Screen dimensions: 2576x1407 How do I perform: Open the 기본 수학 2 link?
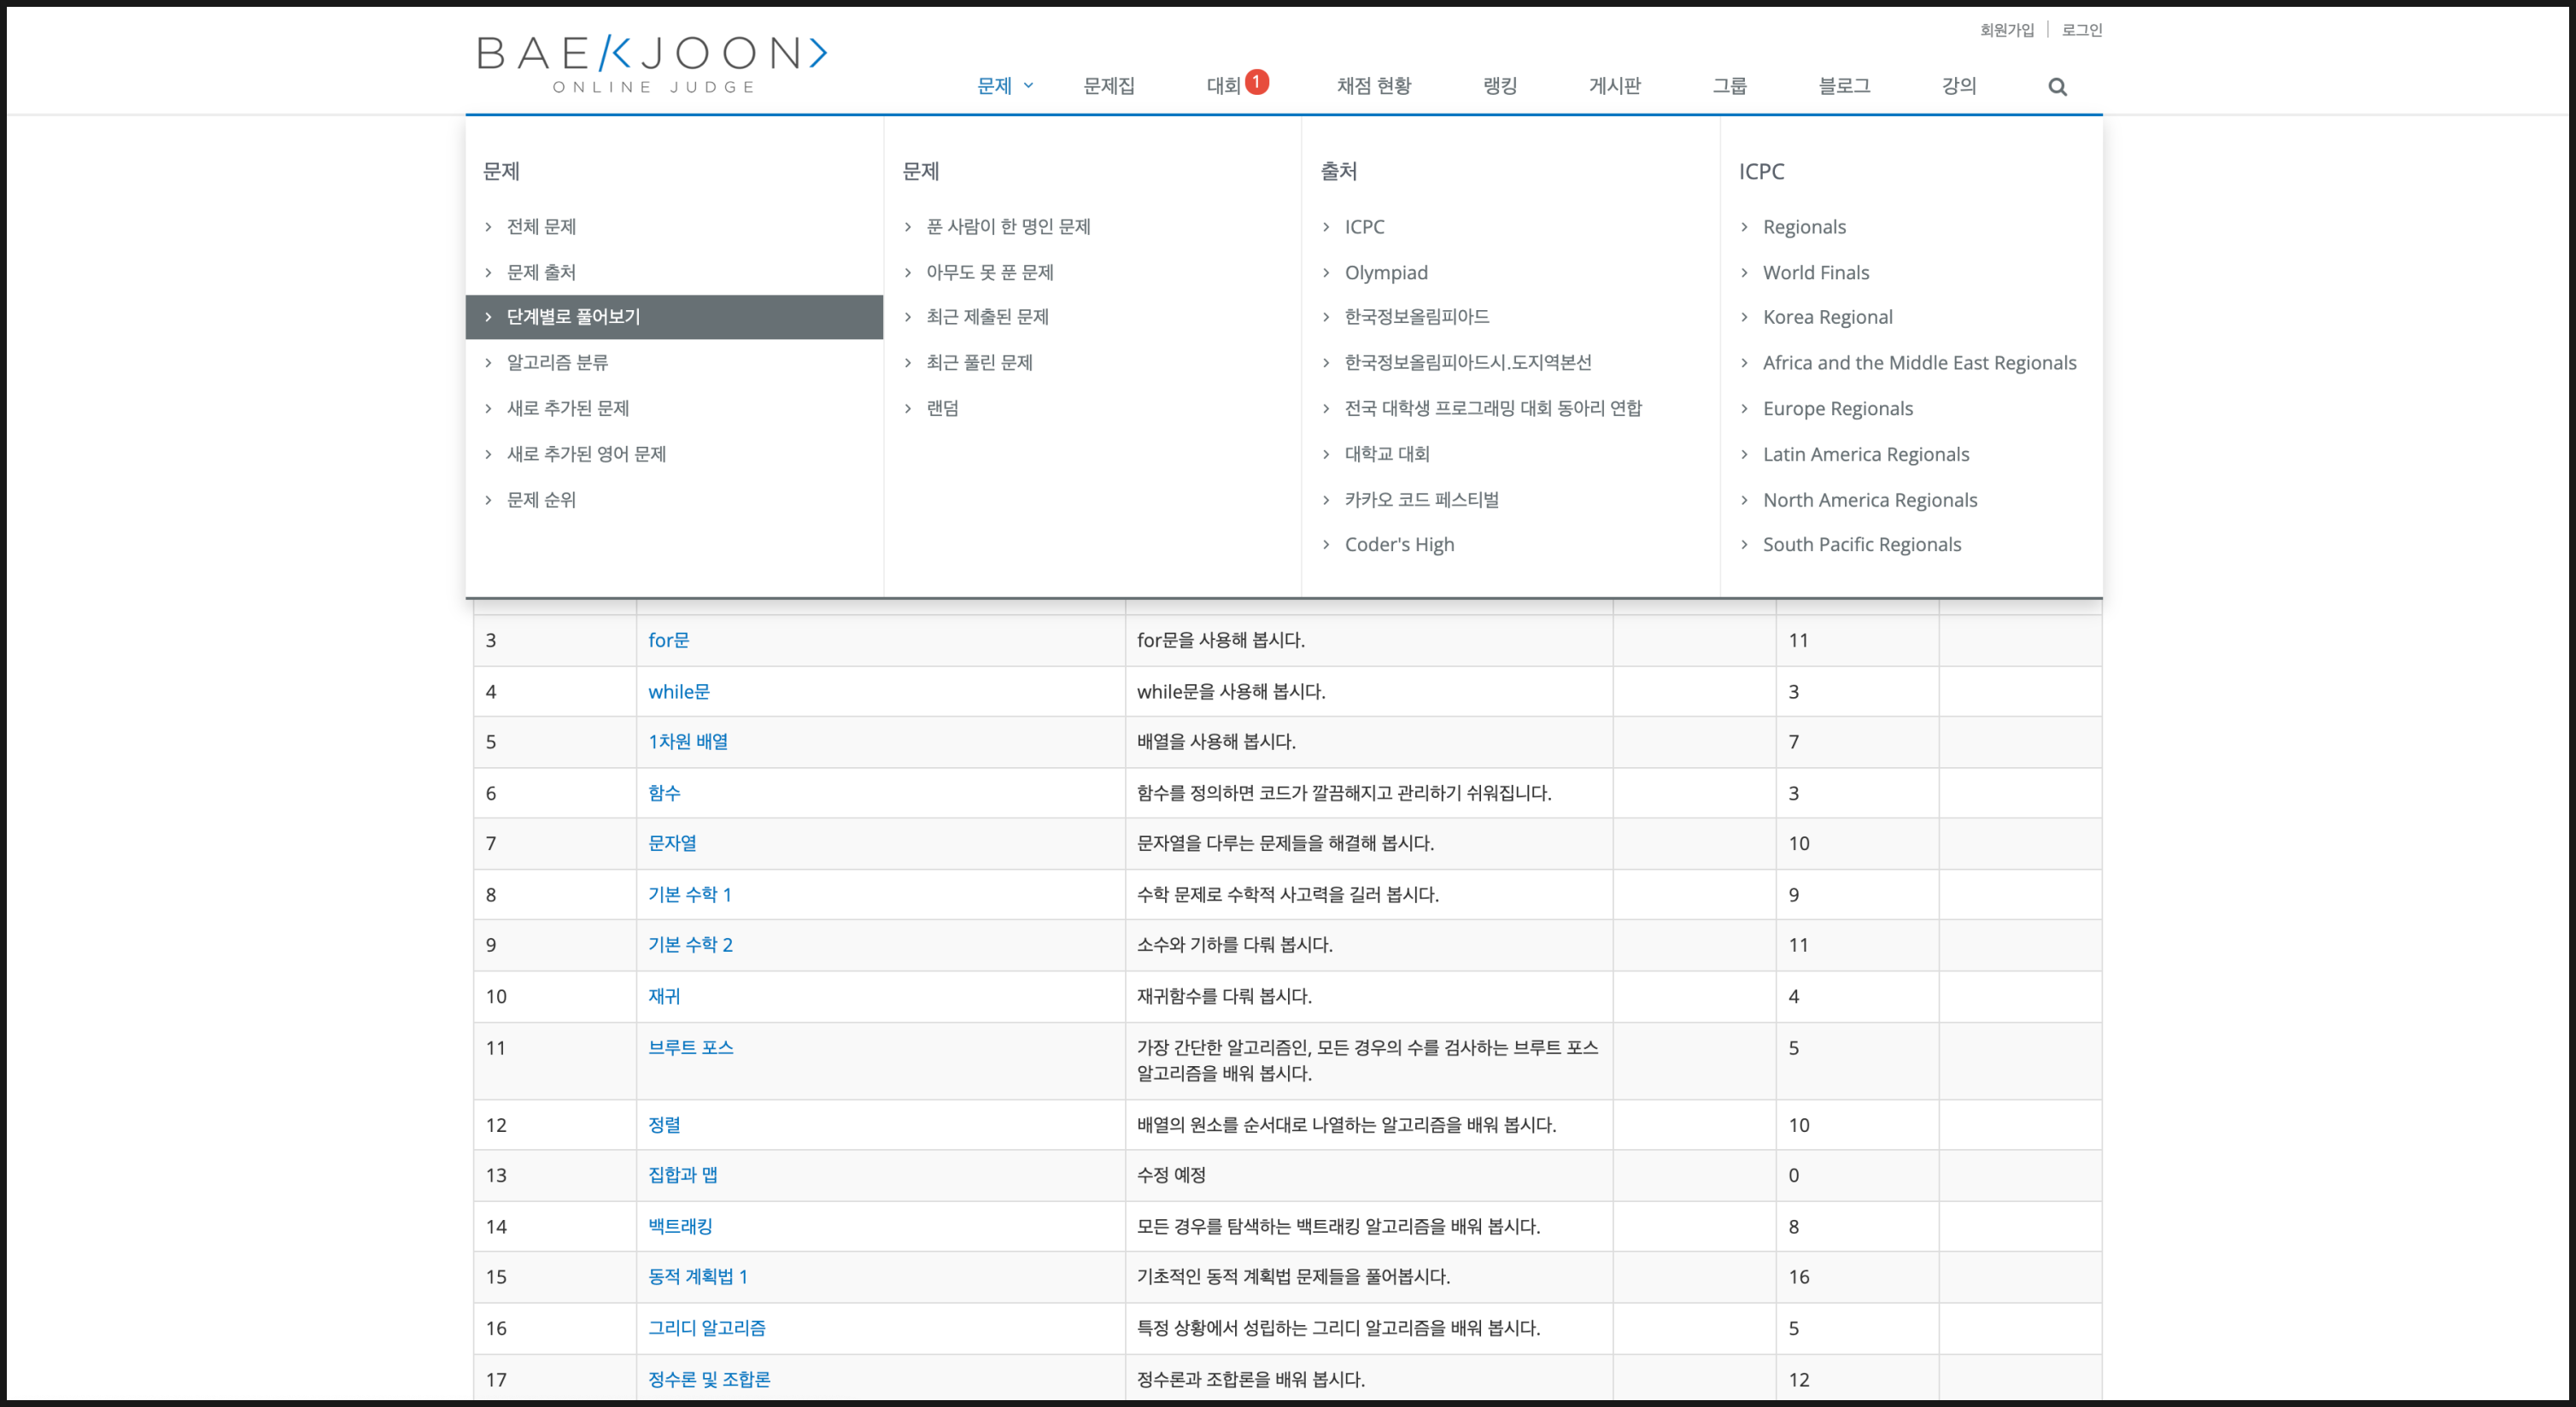click(690, 945)
